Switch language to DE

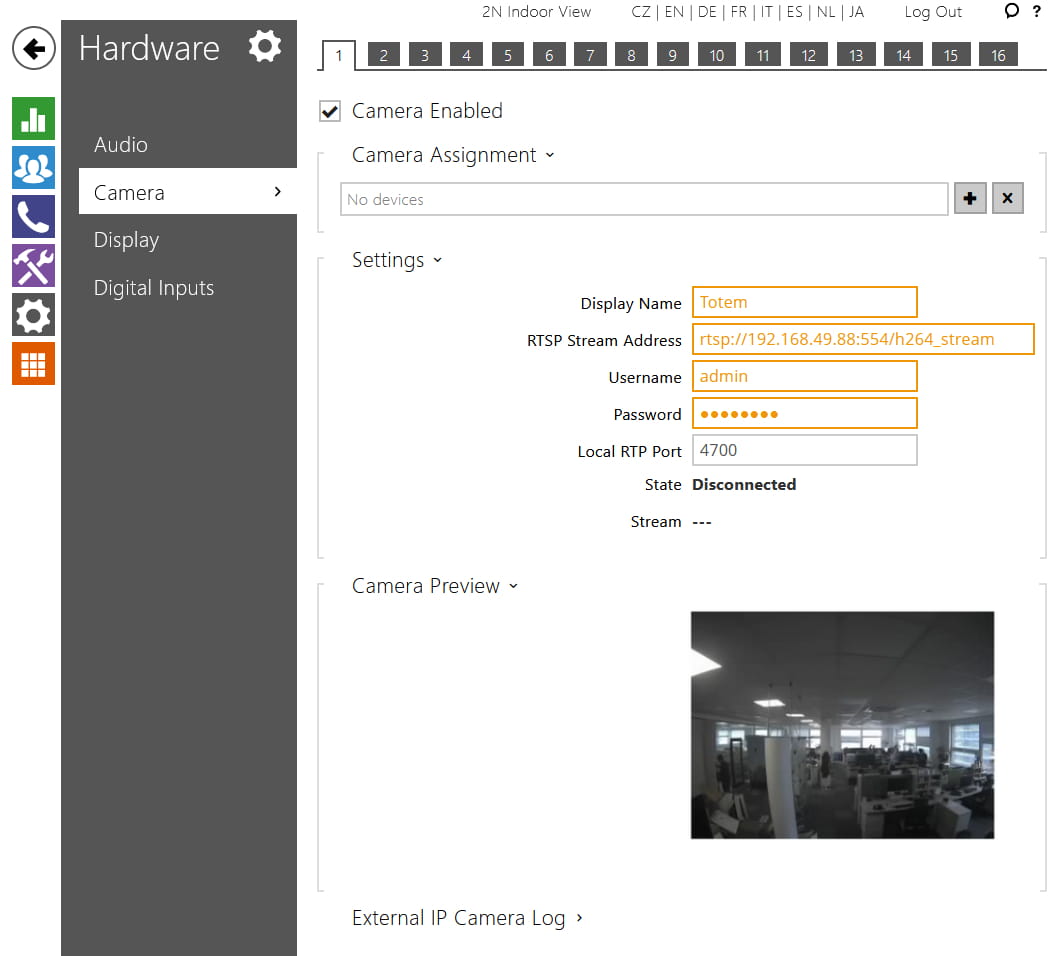[707, 11]
